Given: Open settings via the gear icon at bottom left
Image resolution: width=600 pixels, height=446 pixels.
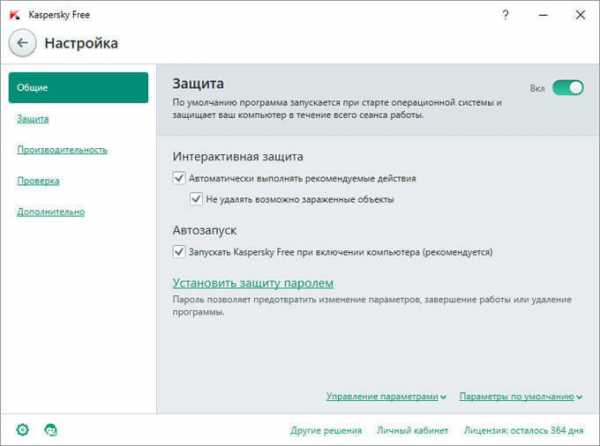Looking at the screenshot, I should click(x=23, y=430).
